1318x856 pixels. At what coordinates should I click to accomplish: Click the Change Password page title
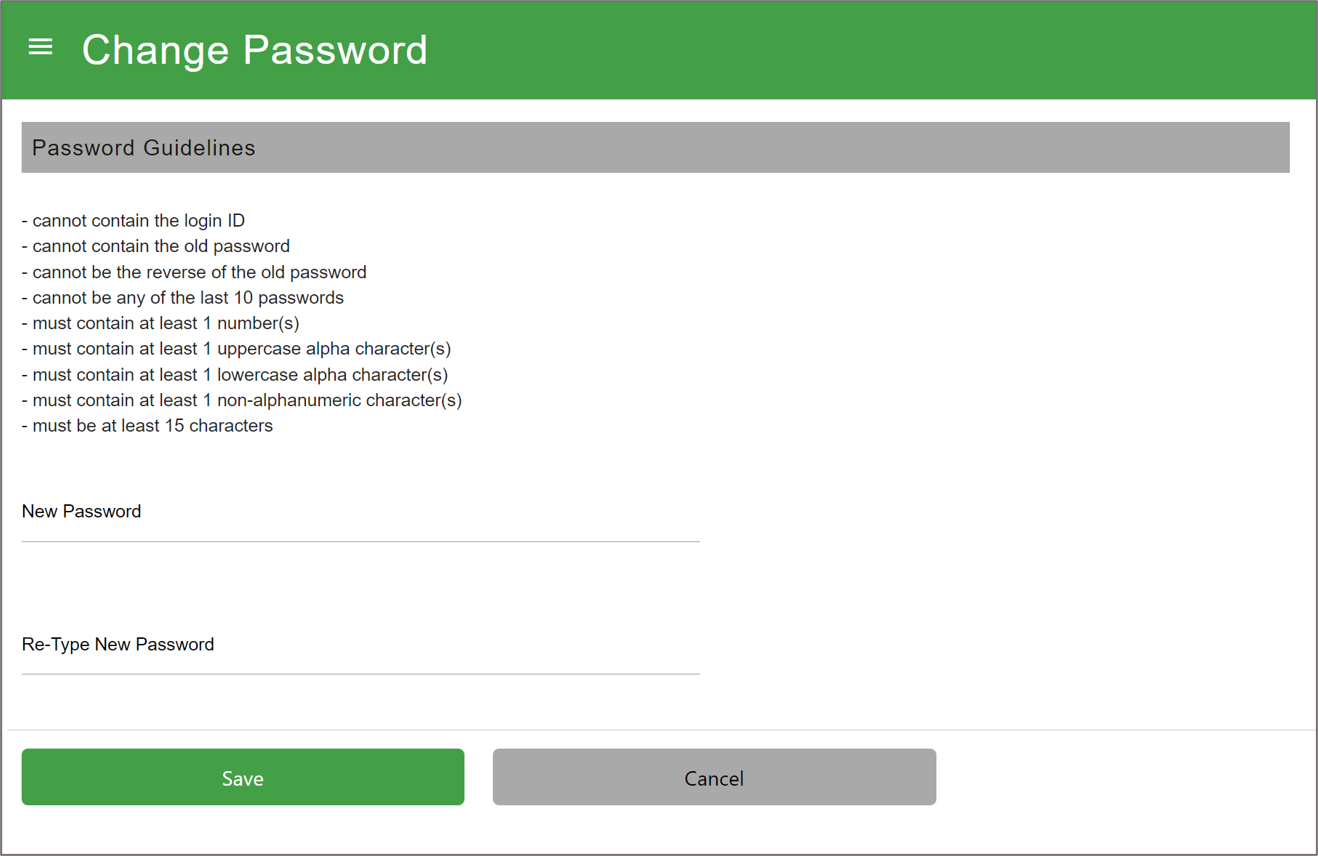coord(255,50)
